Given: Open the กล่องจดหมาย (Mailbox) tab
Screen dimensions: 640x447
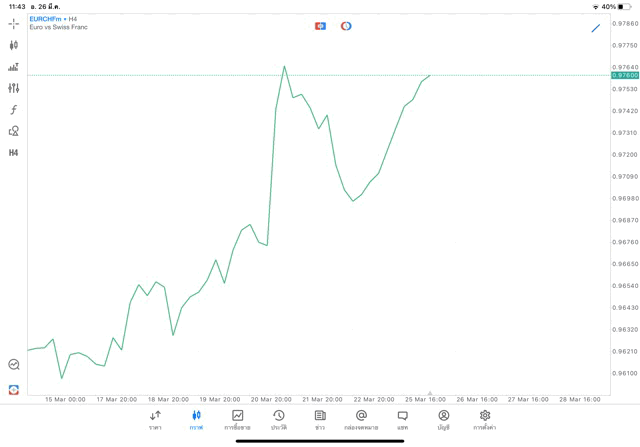Looking at the screenshot, I should coord(361,420).
